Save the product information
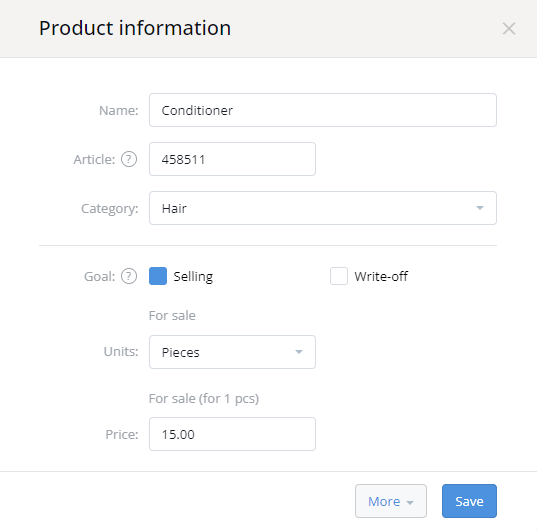 pyautogui.click(x=469, y=501)
